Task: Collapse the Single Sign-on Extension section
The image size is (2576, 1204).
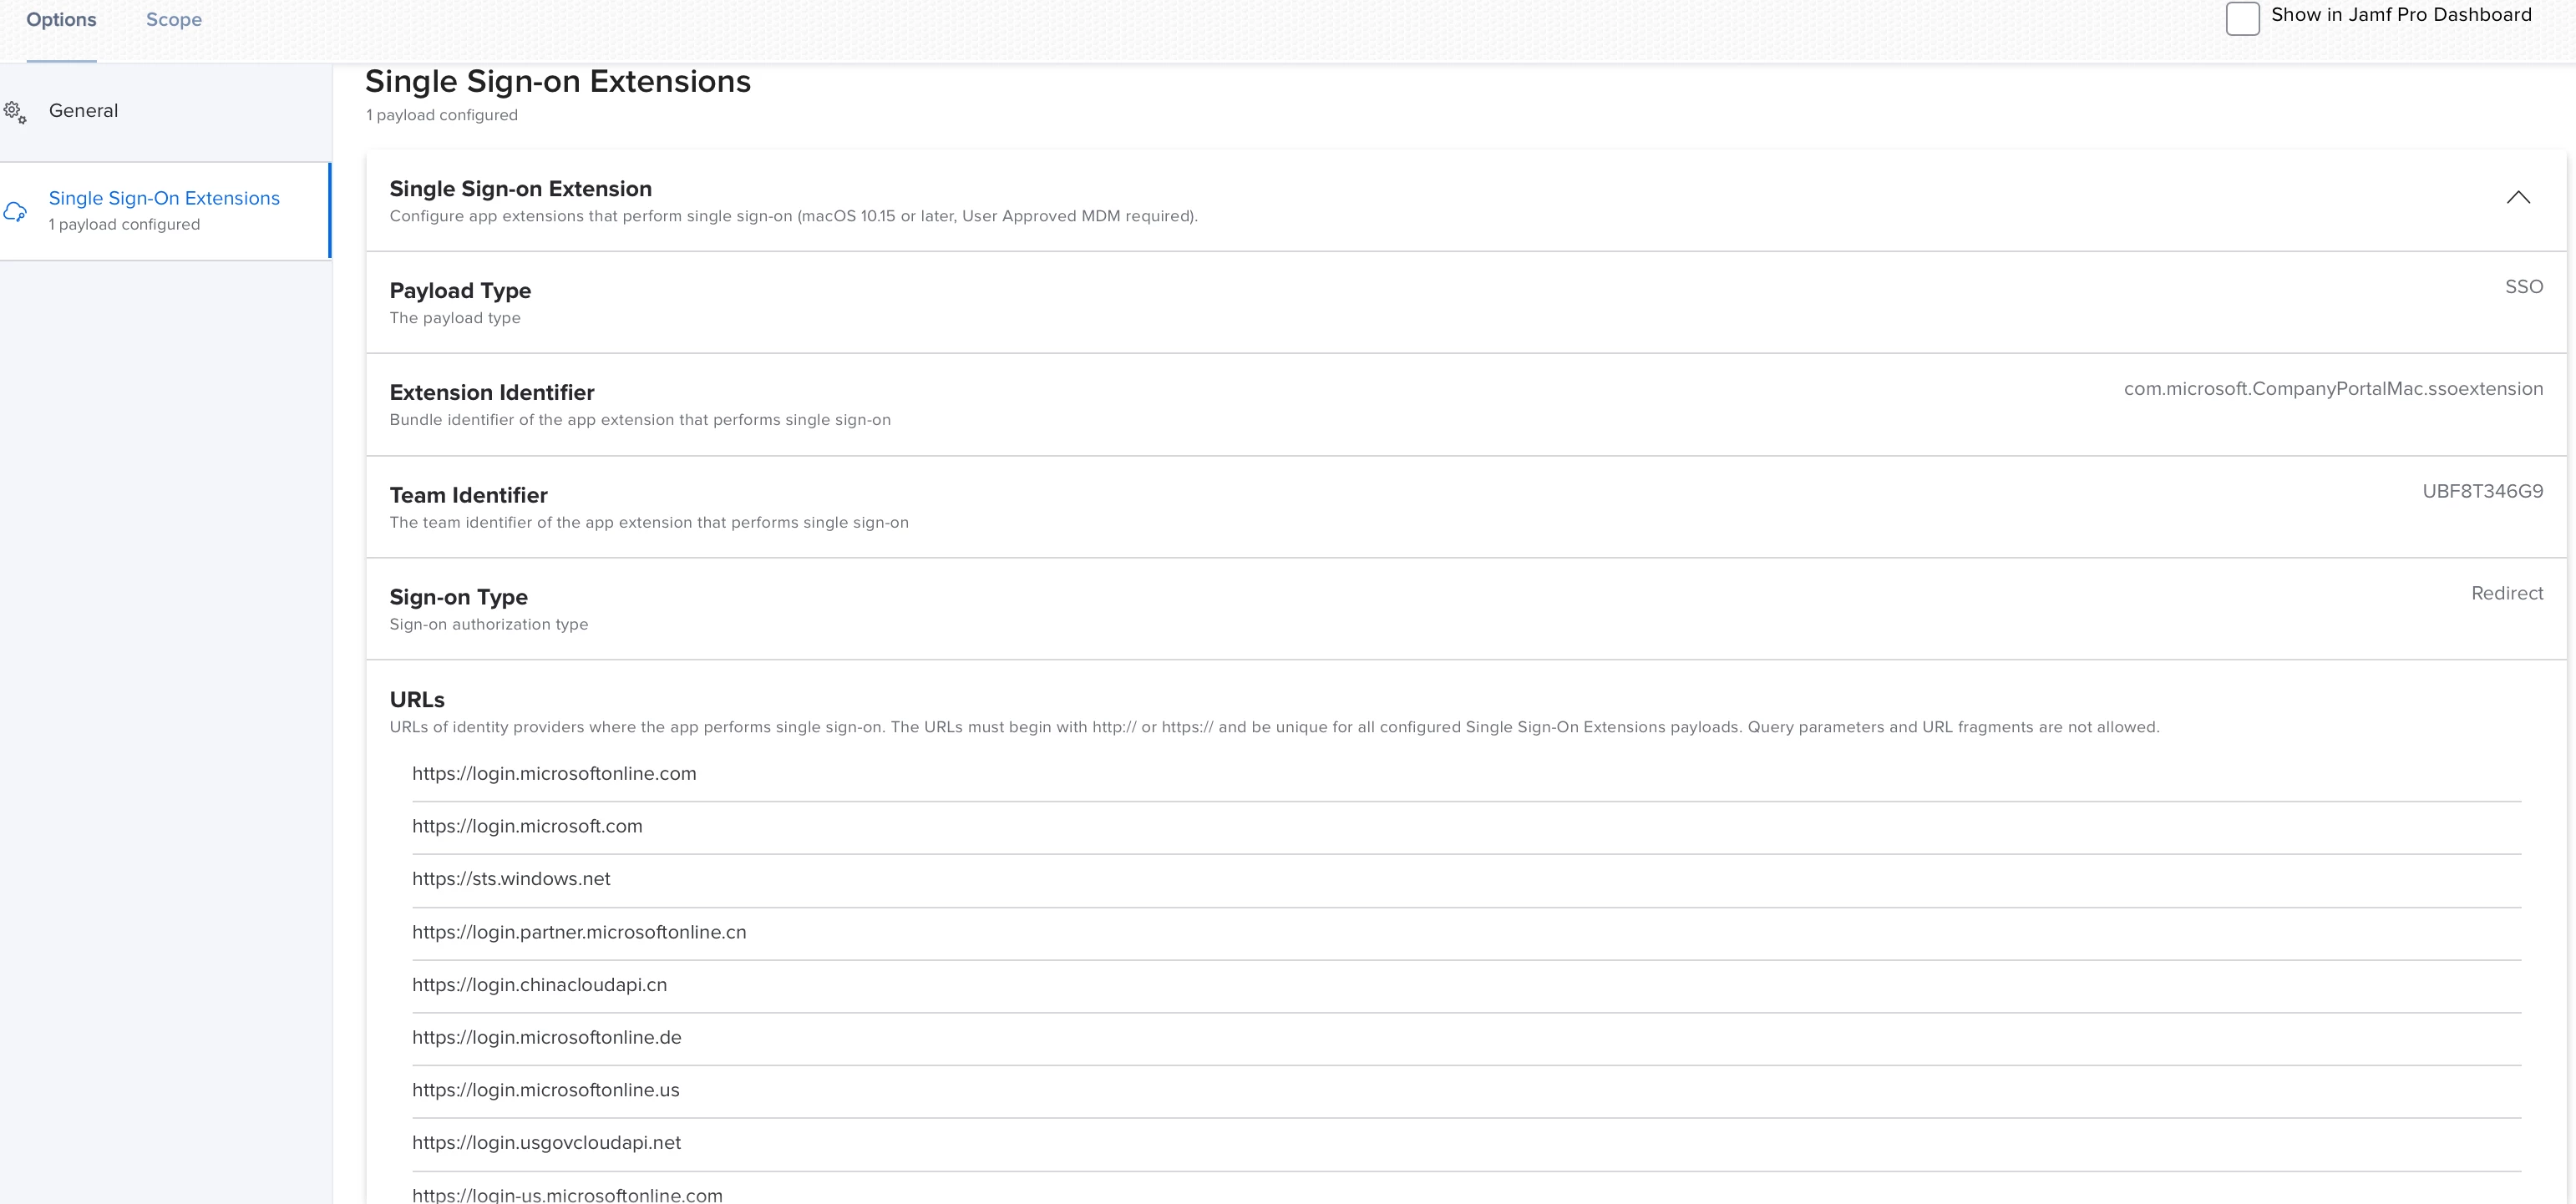Action: click(x=2518, y=198)
